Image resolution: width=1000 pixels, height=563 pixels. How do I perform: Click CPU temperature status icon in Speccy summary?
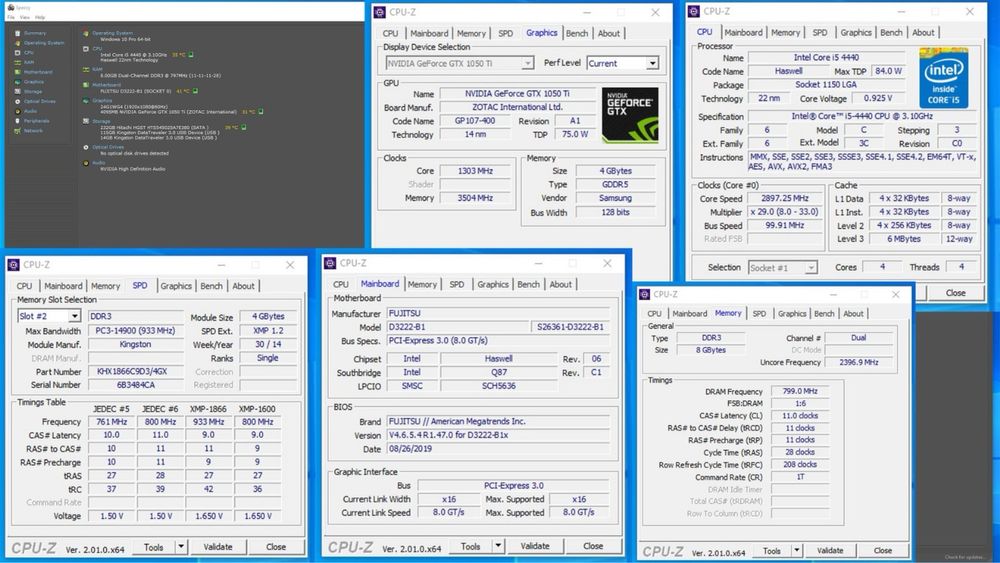[191, 55]
